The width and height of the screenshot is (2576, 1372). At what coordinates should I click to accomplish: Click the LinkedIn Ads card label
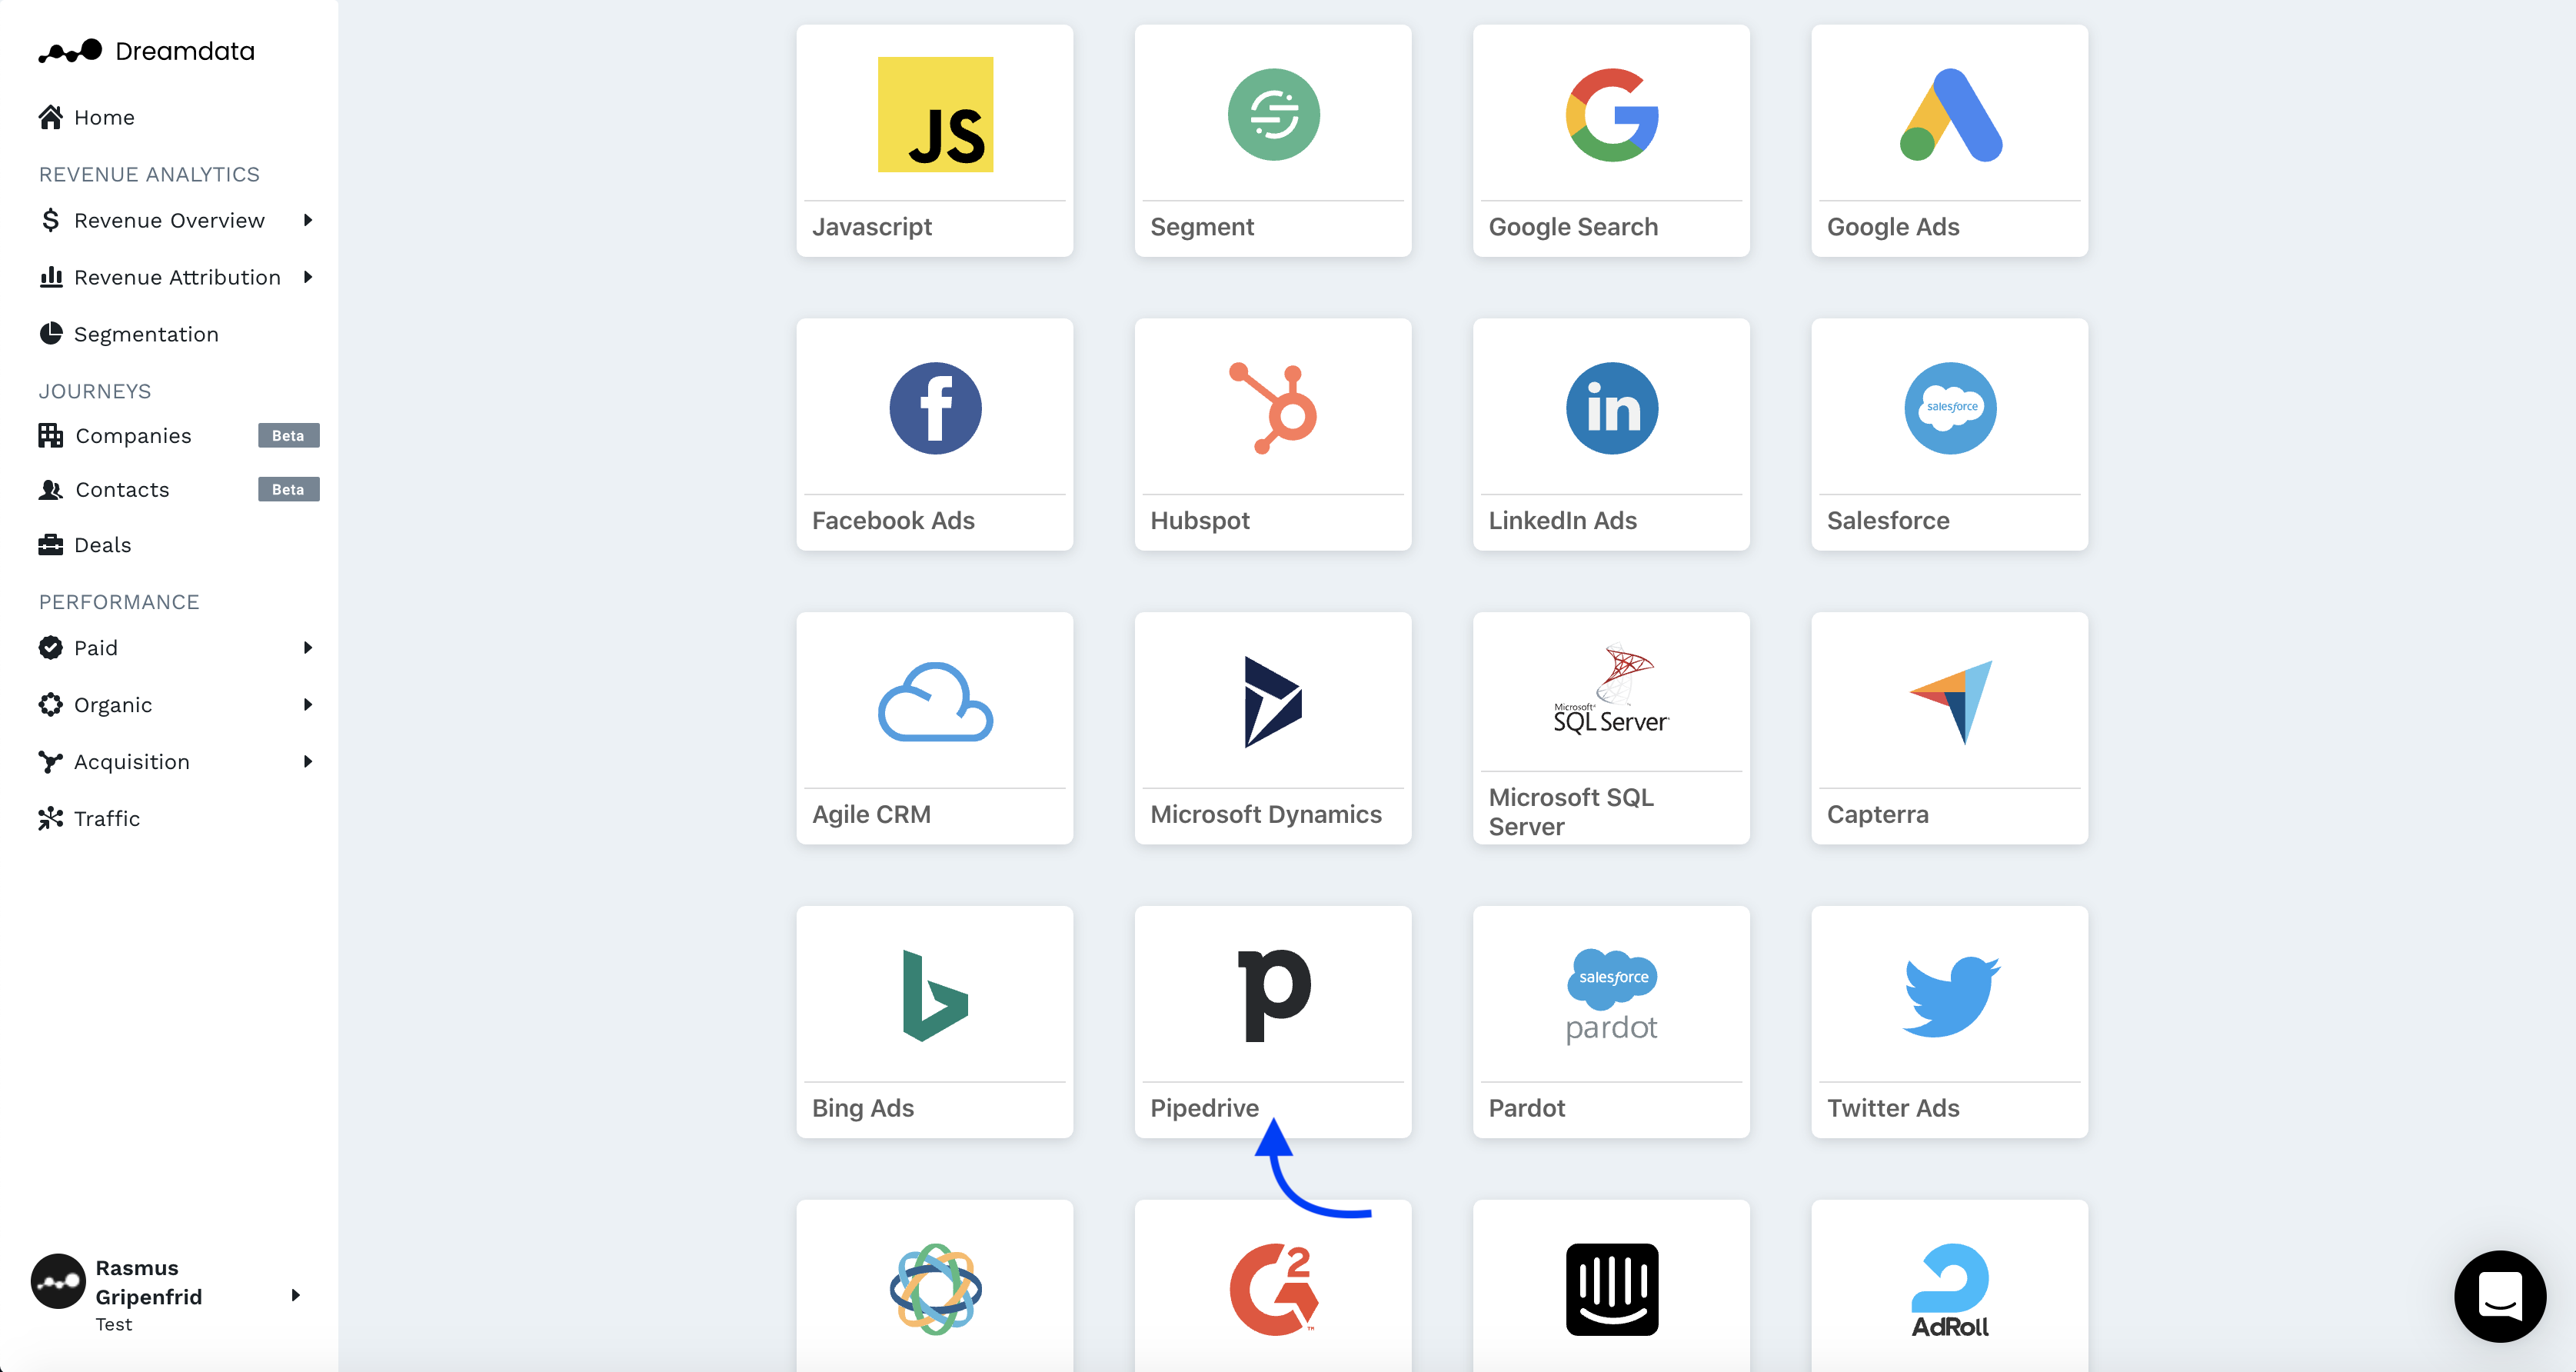pyautogui.click(x=1562, y=521)
